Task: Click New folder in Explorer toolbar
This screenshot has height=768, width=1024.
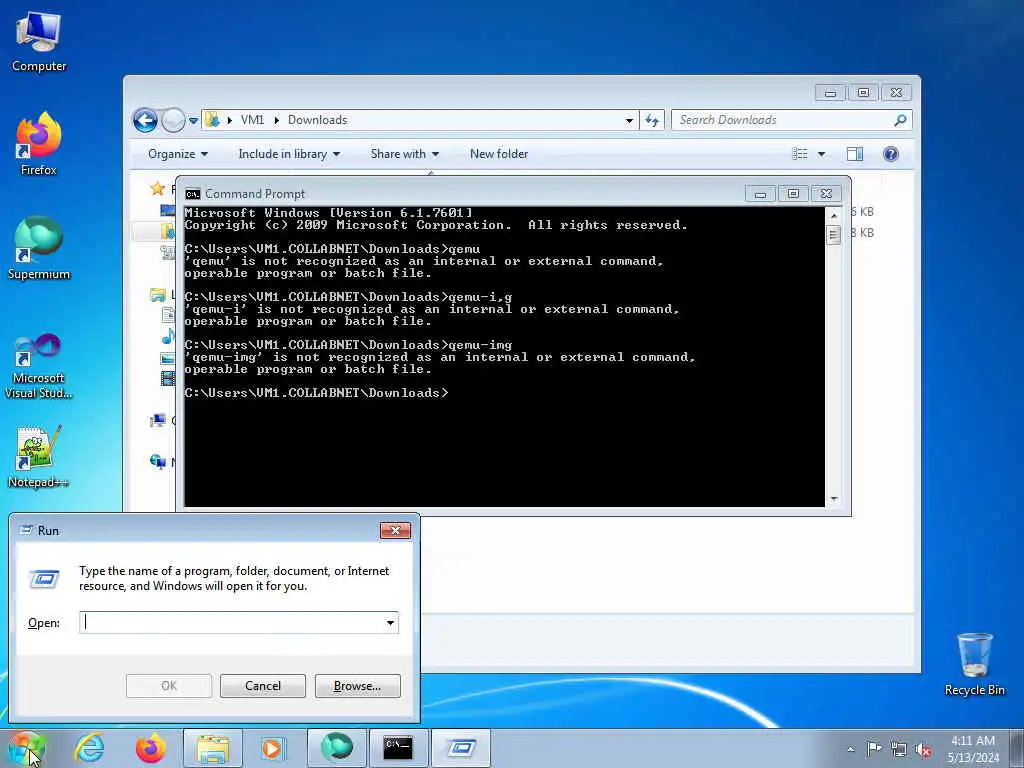Action: coord(499,154)
